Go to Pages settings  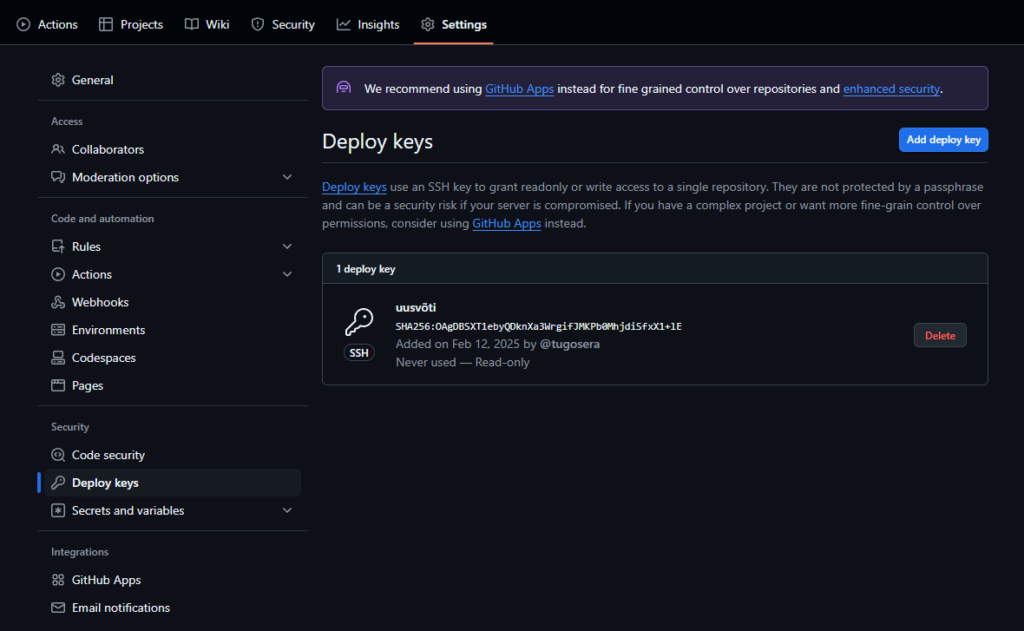(172, 385)
